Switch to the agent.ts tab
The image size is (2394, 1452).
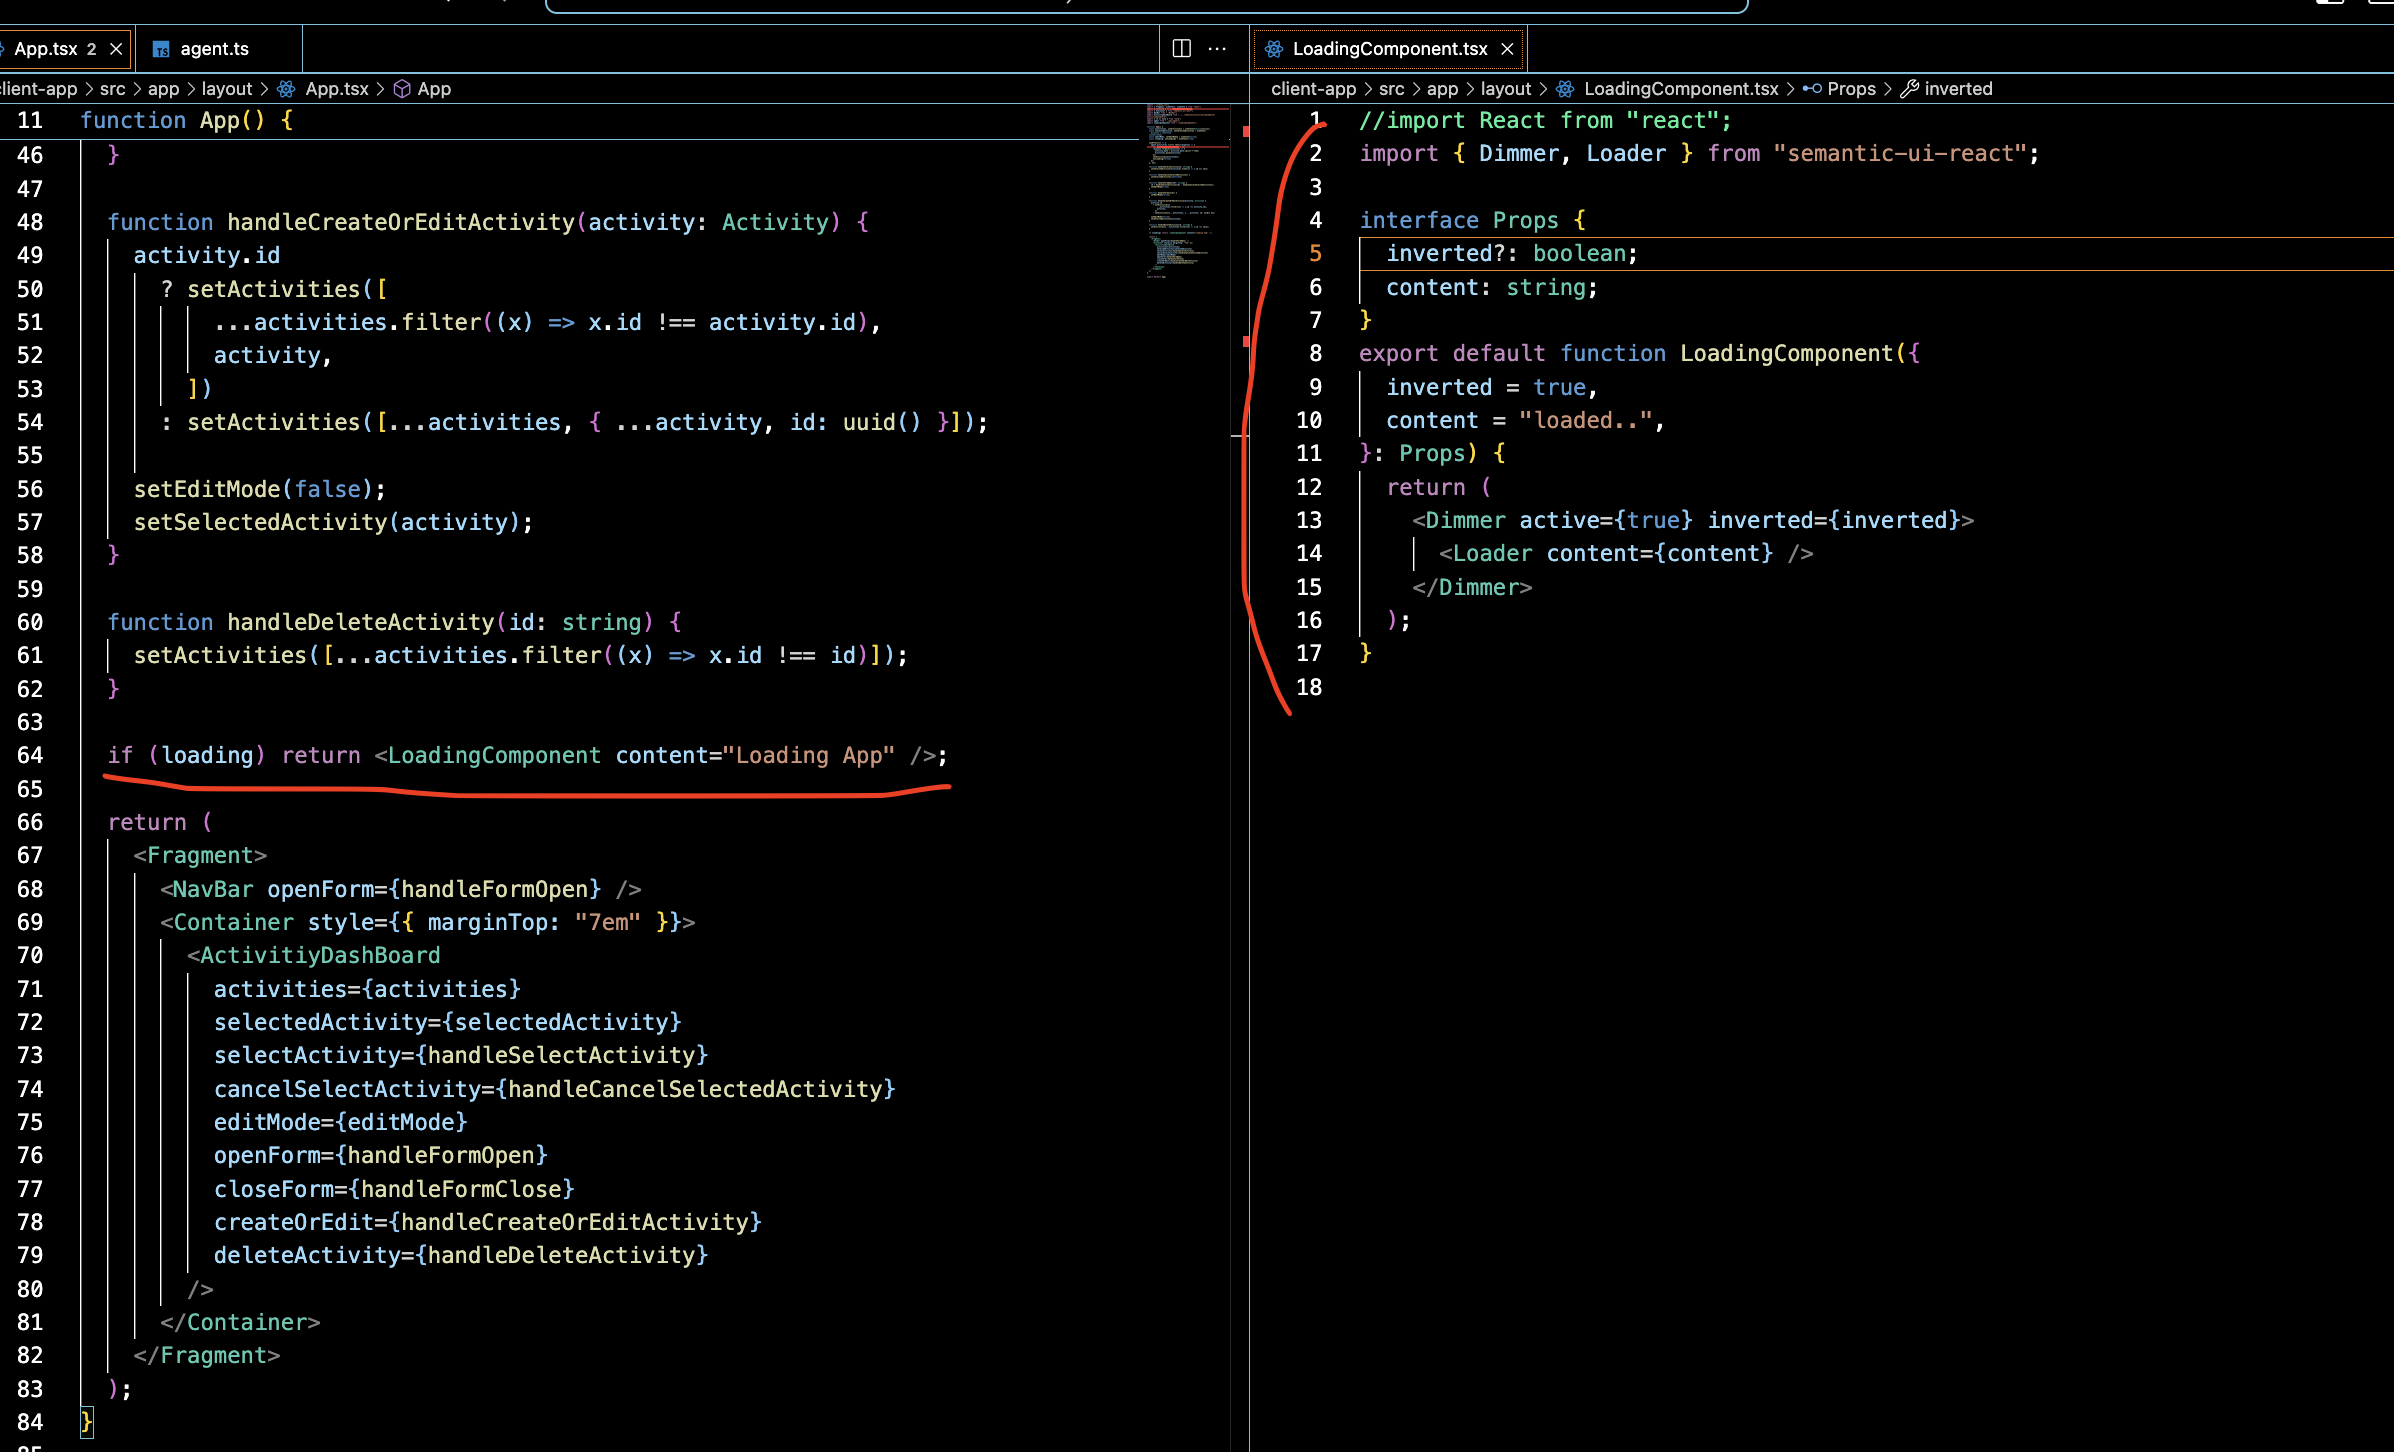(x=214, y=48)
